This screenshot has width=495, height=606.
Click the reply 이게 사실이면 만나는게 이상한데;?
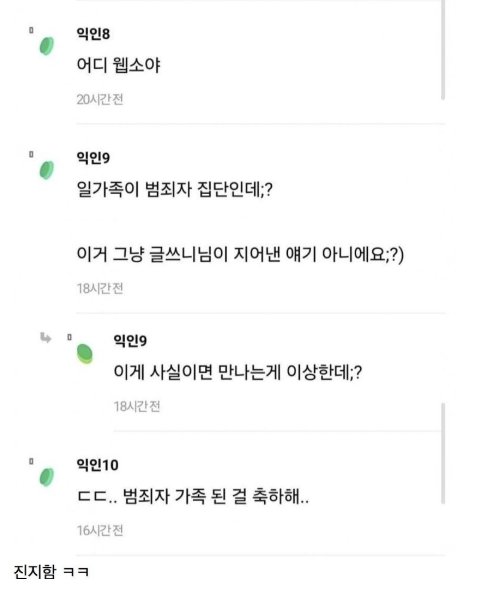238,372
